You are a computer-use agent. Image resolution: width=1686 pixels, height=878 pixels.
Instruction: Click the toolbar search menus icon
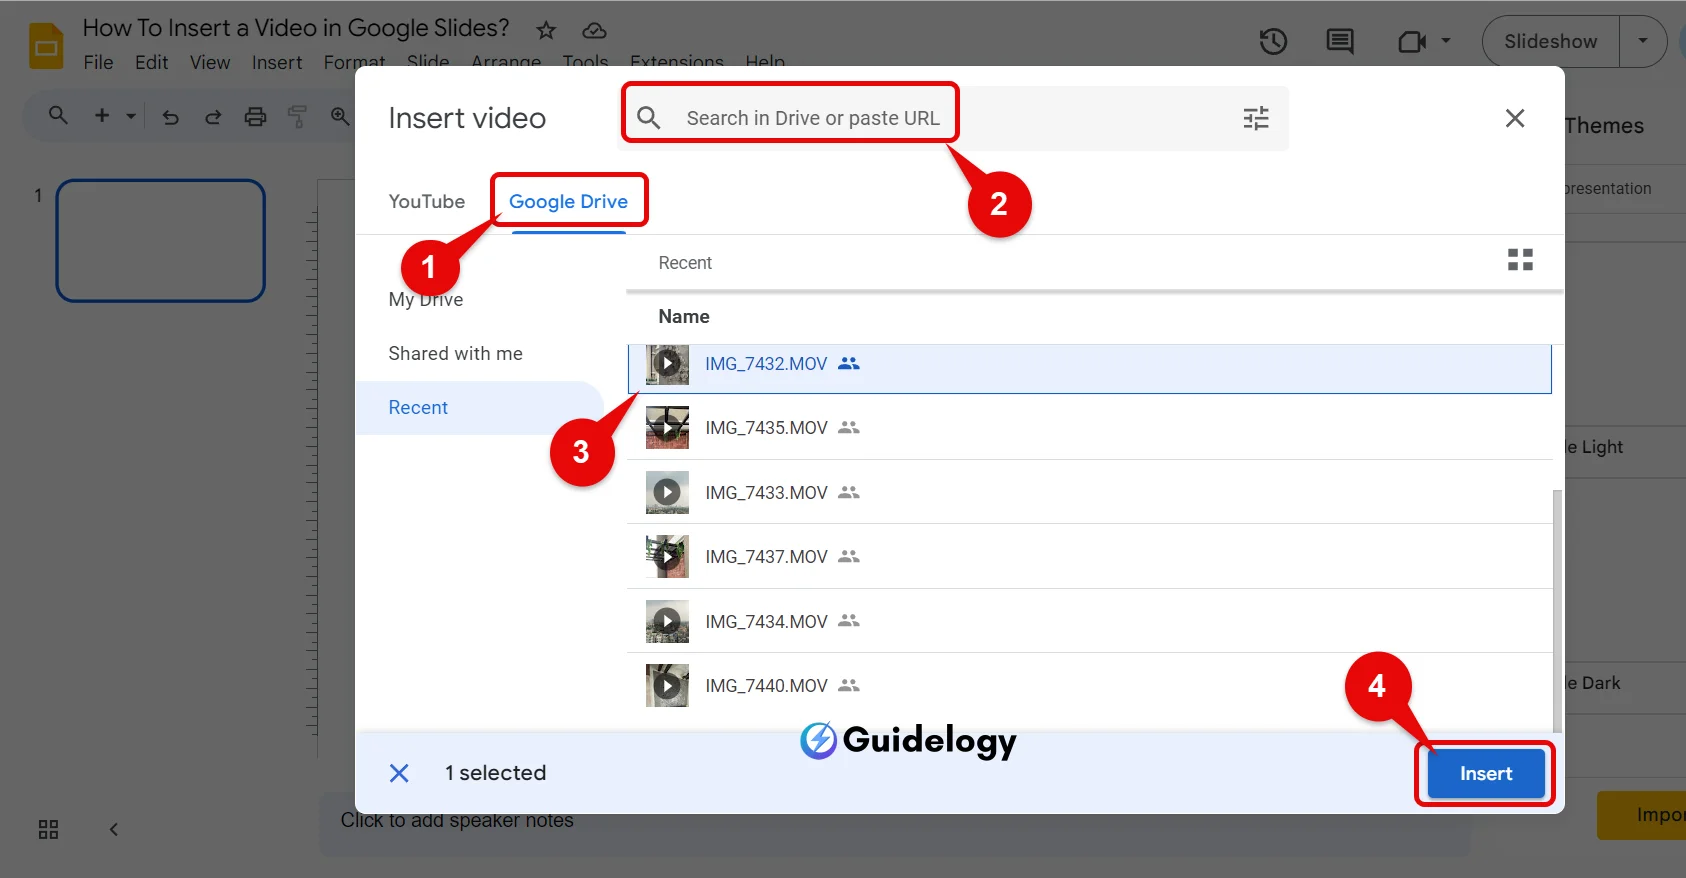click(58, 116)
